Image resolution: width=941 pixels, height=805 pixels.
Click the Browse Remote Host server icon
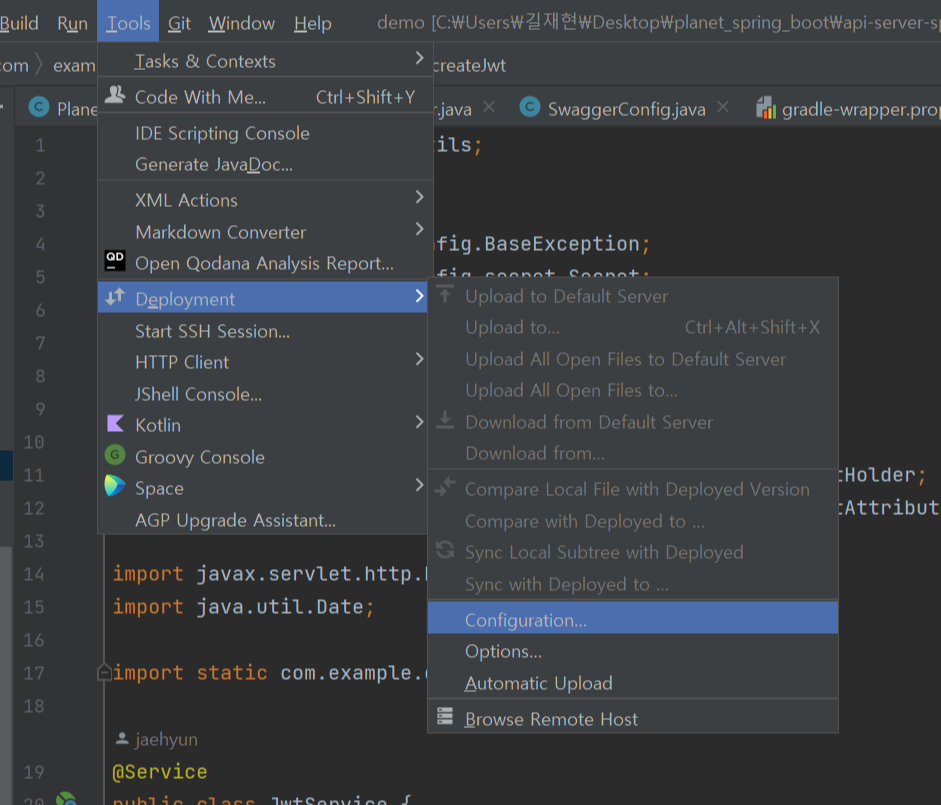445,716
